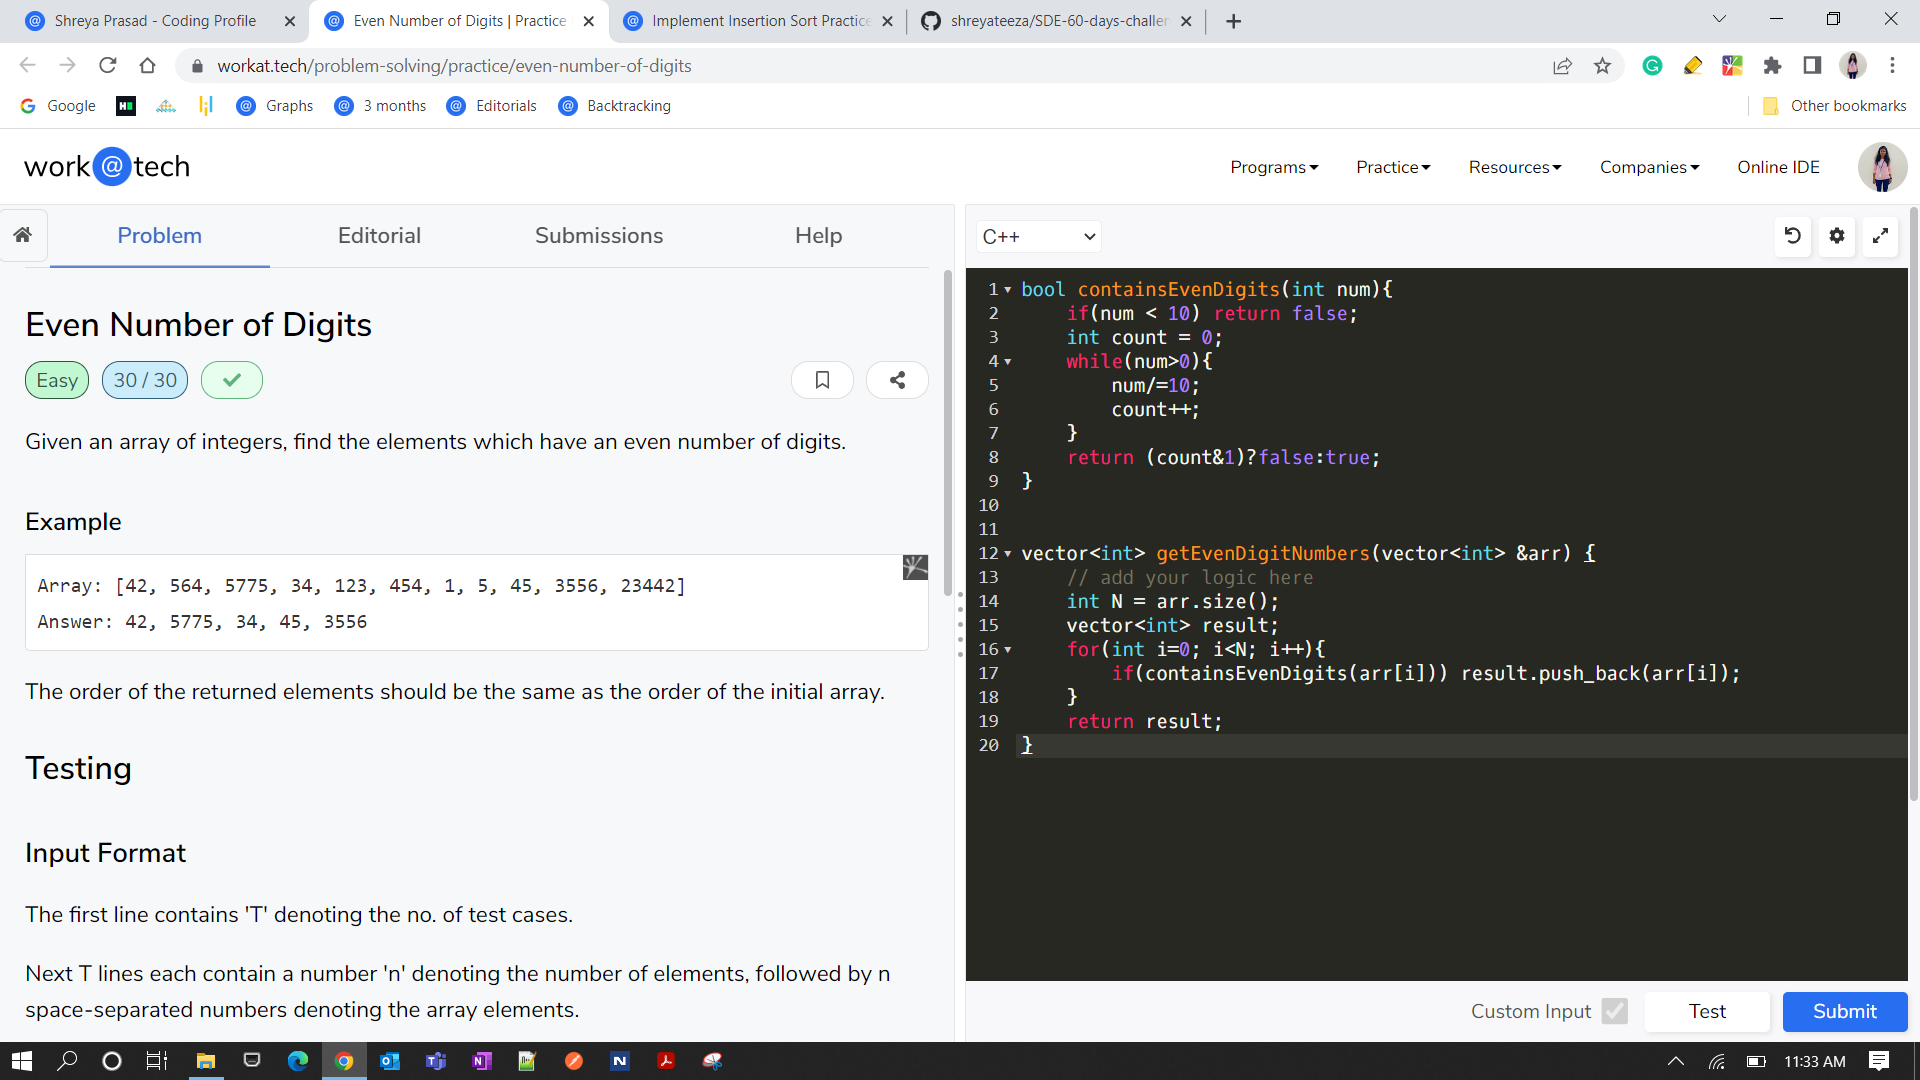Click the share problem icon
Screen dimensions: 1920x1080
coord(897,380)
